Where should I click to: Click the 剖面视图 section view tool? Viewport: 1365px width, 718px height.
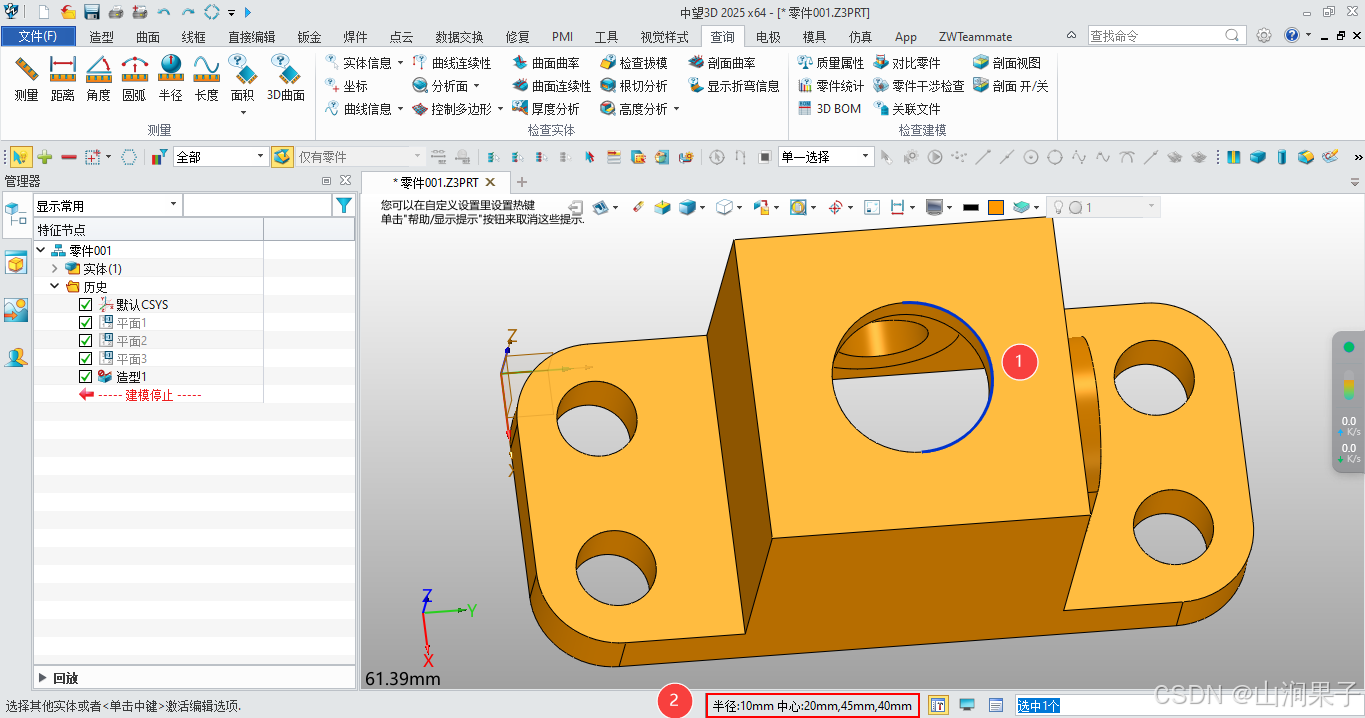coord(1008,62)
